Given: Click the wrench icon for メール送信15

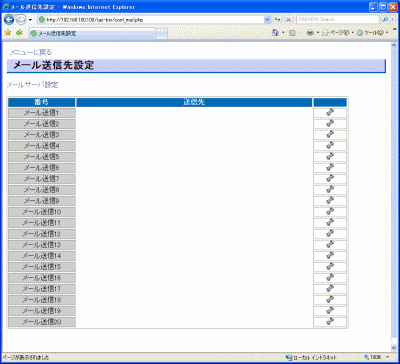Looking at the screenshot, I should [x=330, y=267].
